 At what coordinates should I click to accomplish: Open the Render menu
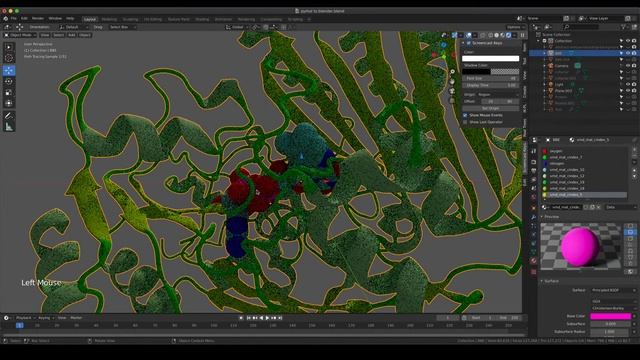(38, 19)
